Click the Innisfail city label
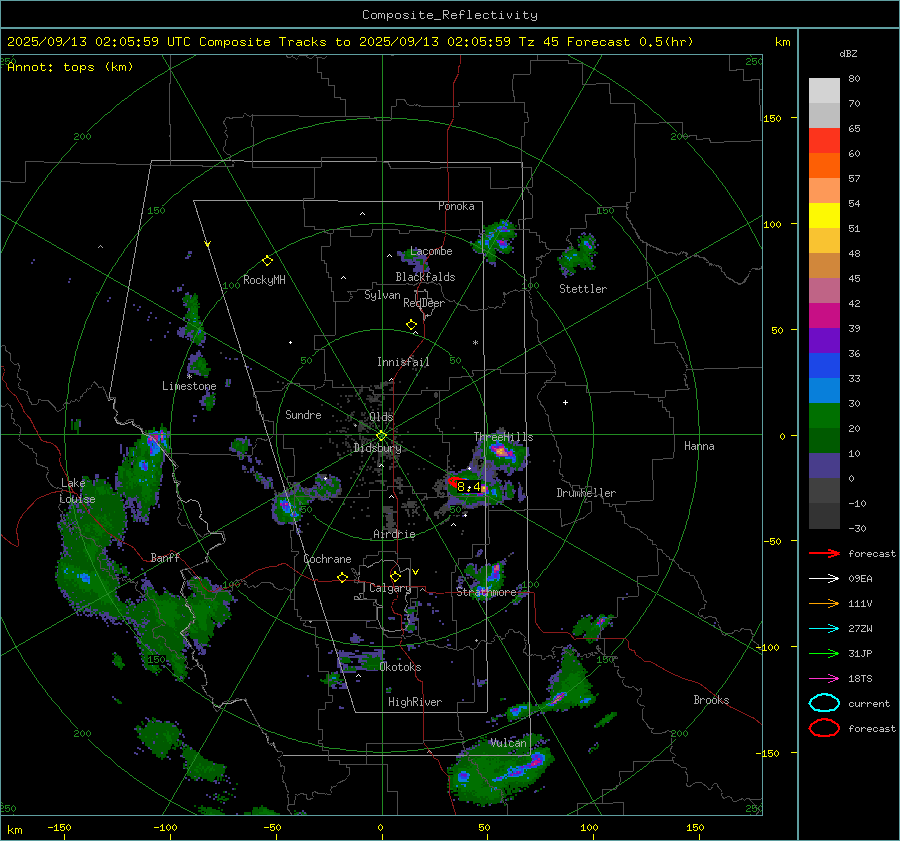Viewport: 900px width, 841px height. 403,362
